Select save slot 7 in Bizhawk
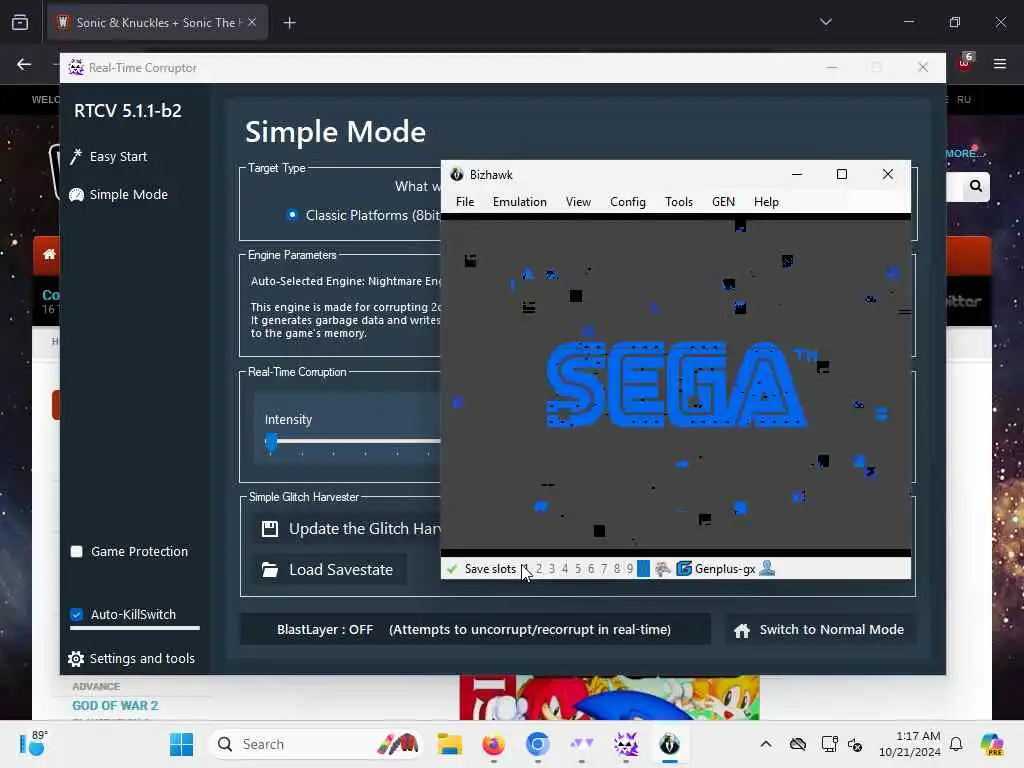Screen dimensions: 1024x768 coord(603,569)
